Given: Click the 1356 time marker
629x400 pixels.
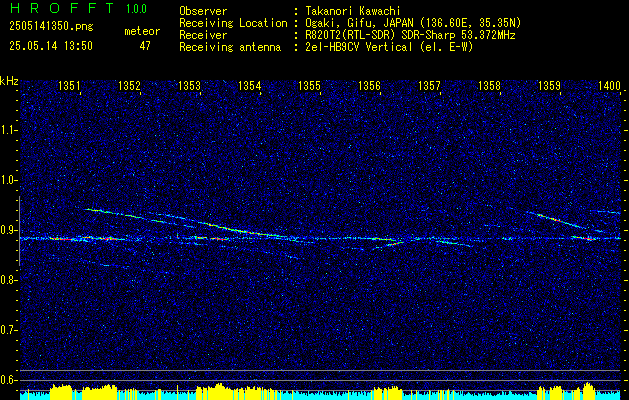Looking at the screenshot, I should [369, 85].
